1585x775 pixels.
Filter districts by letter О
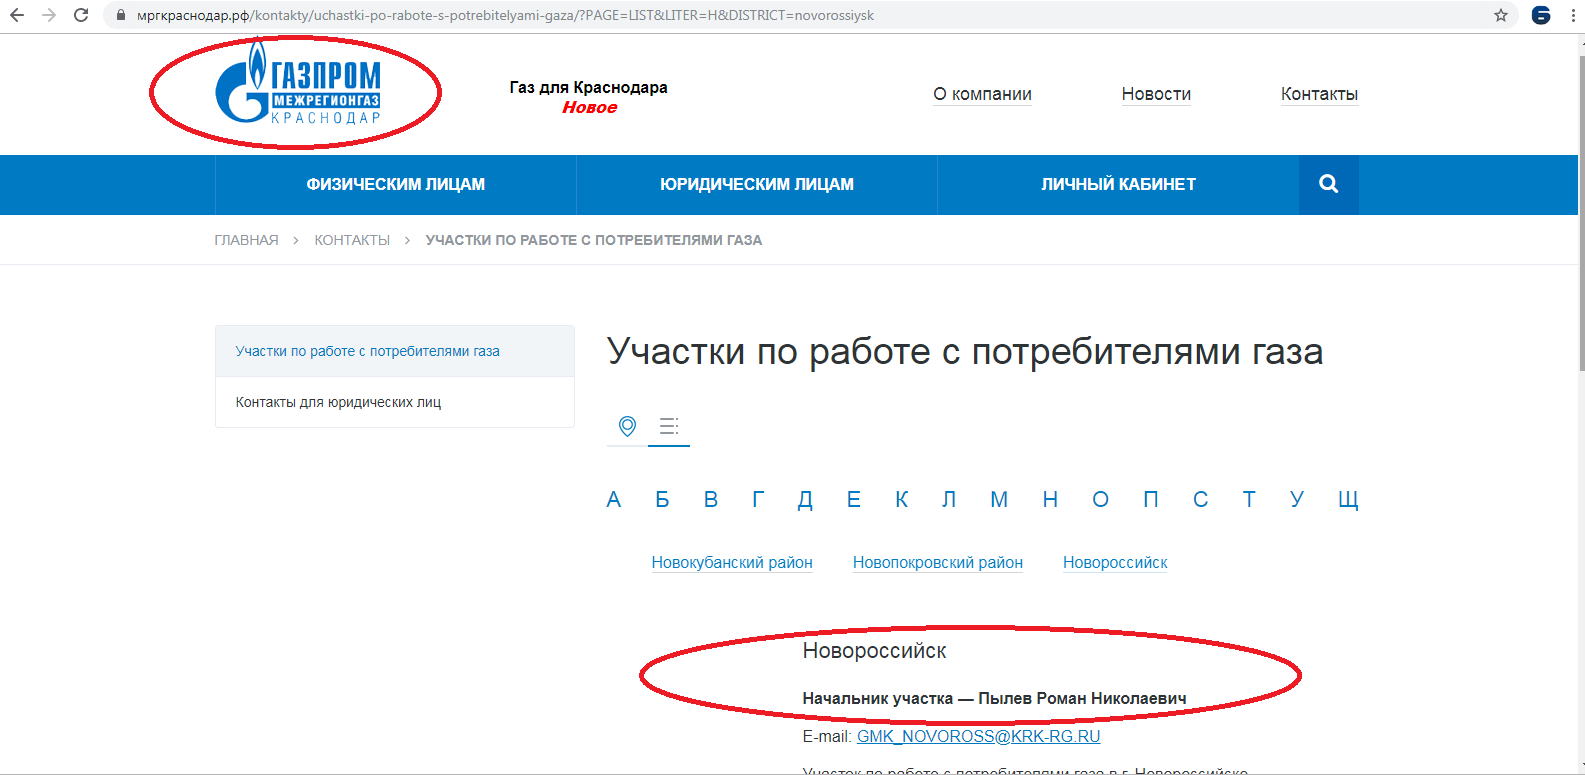tap(1100, 499)
